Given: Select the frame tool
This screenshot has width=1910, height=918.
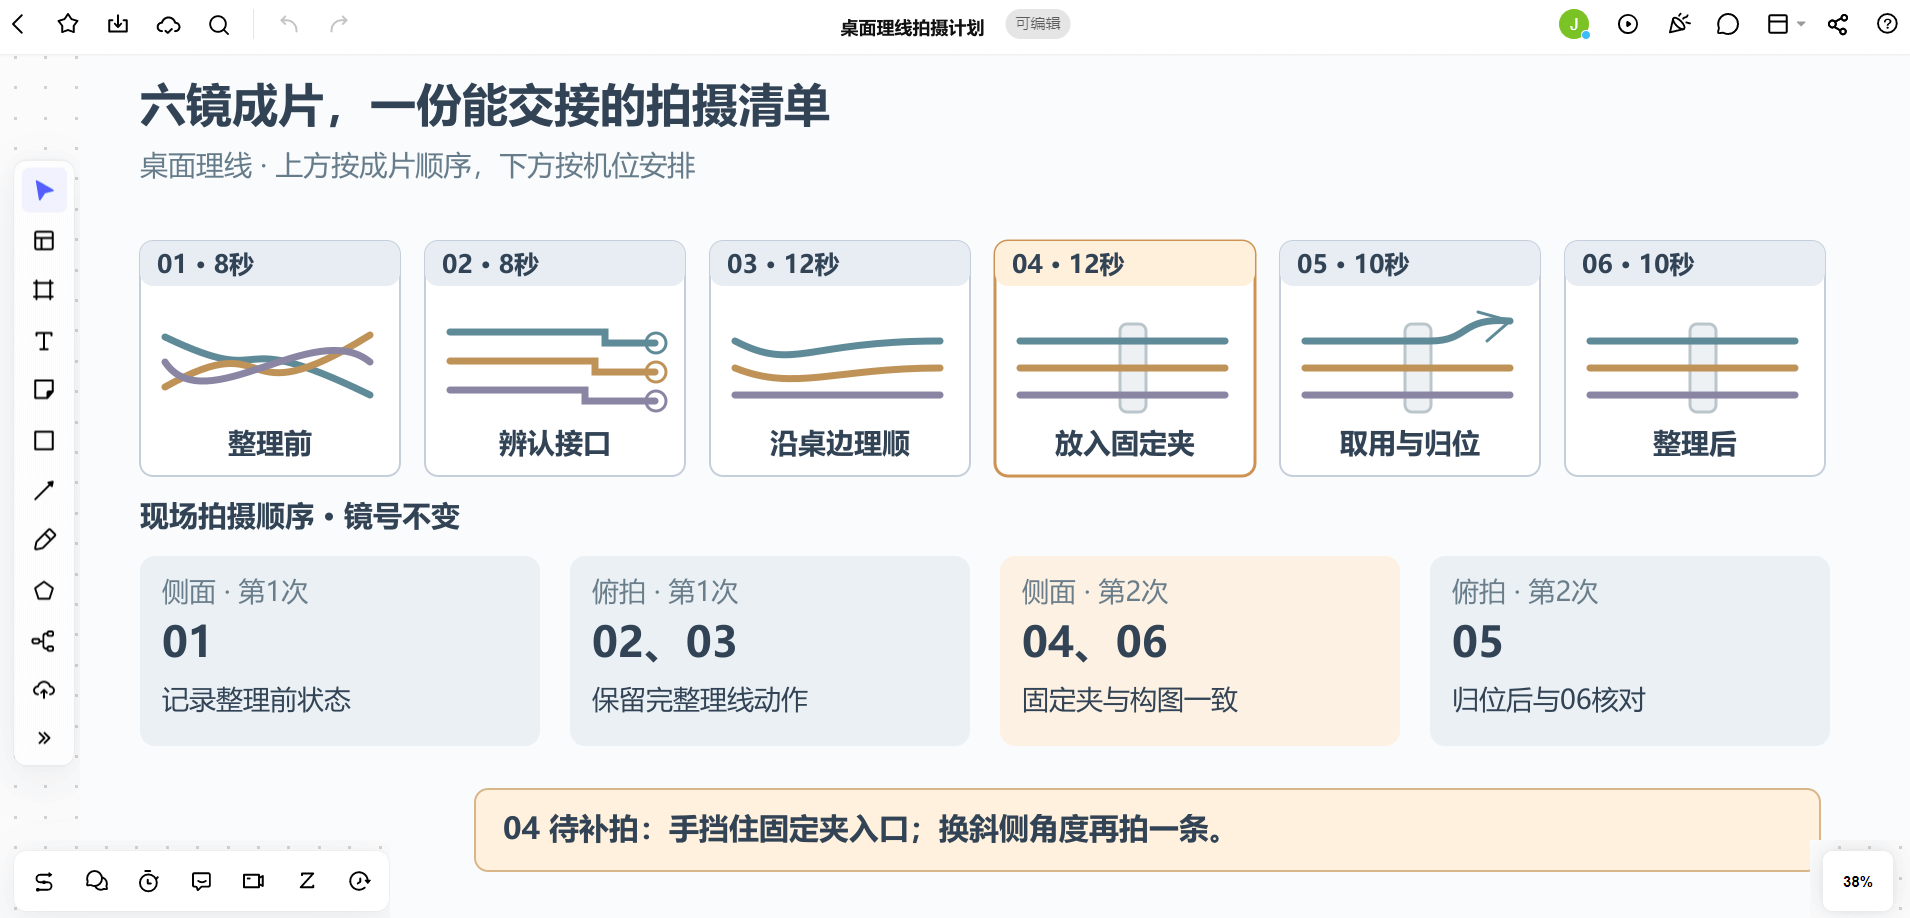Looking at the screenshot, I should click(x=44, y=290).
